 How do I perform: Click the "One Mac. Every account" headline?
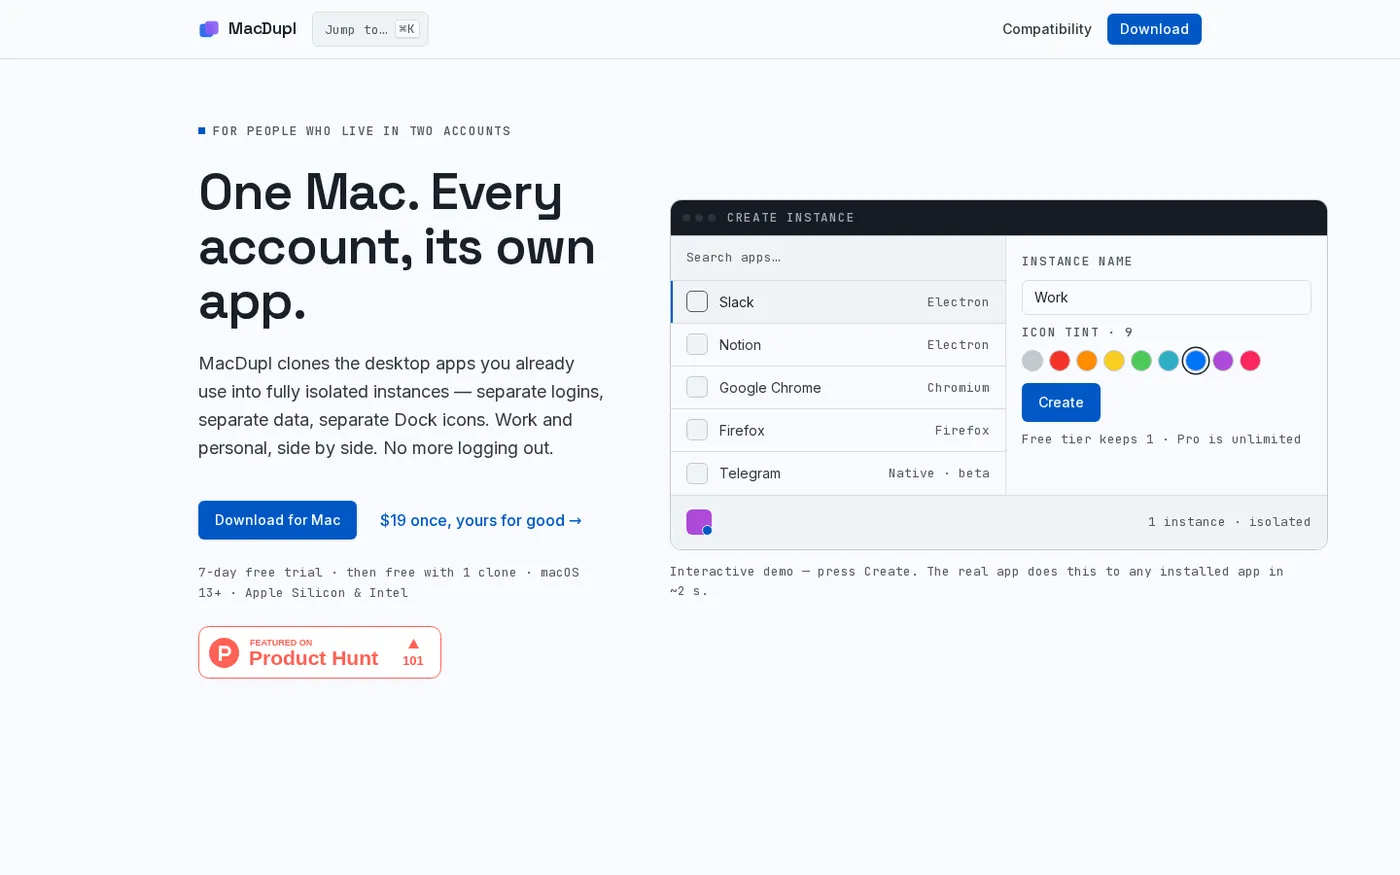coord(397,246)
